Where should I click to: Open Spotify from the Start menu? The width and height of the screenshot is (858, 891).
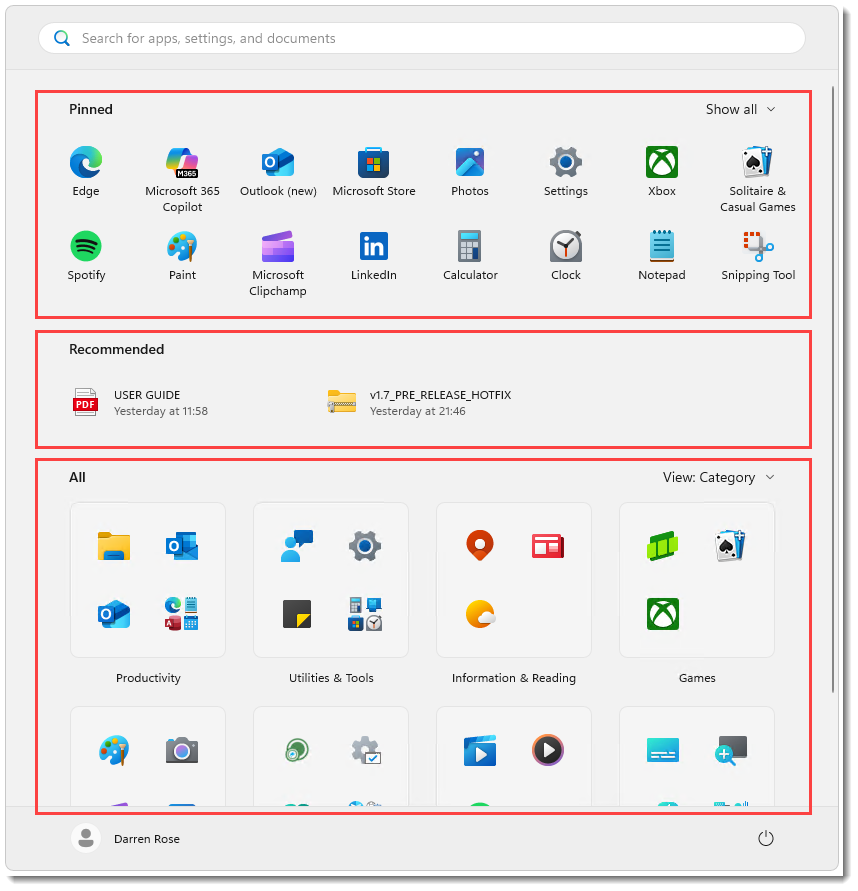pyautogui.click(x=86, y=246)
